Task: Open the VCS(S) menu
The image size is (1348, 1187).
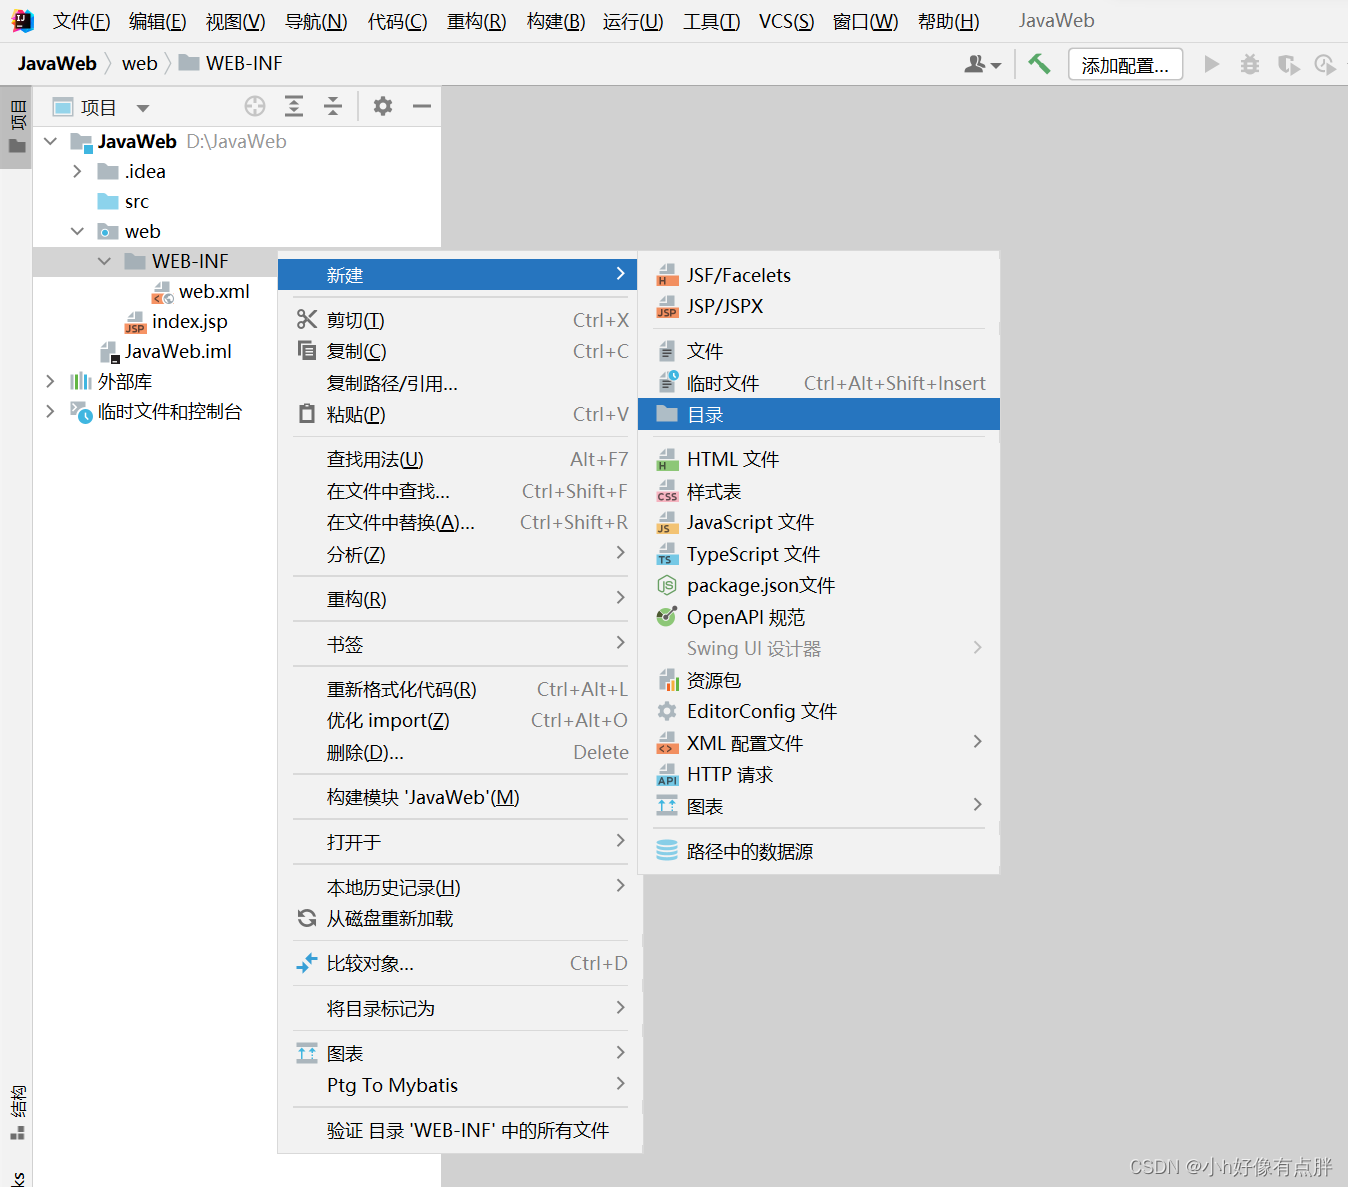Action: click(786, 21)
